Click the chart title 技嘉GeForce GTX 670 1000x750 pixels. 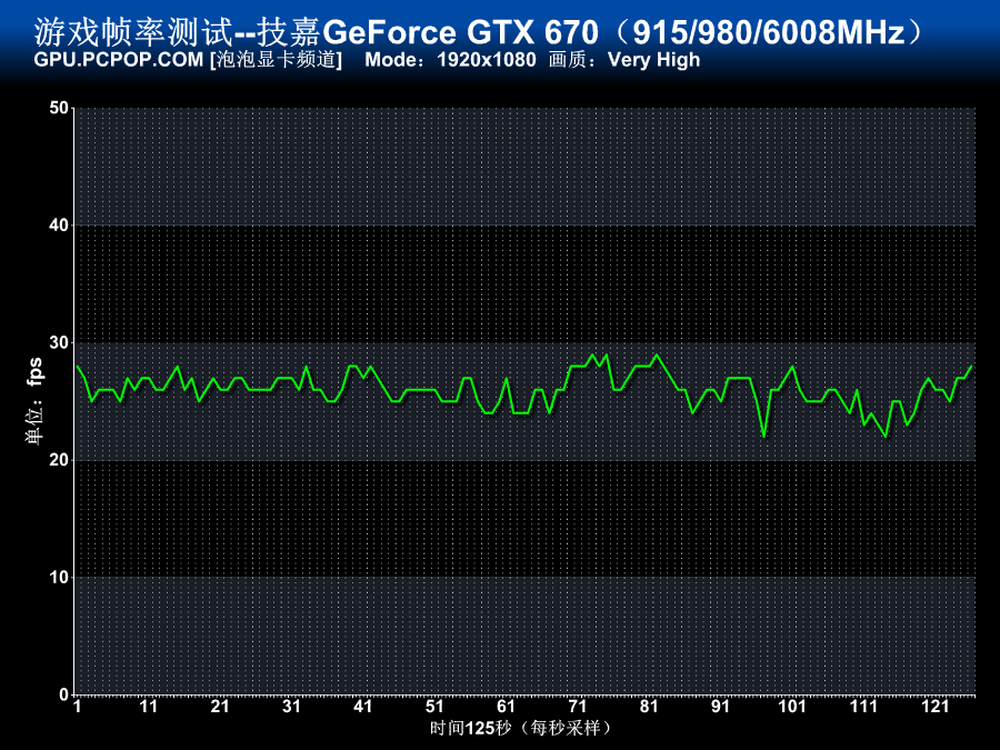[427, 32]
